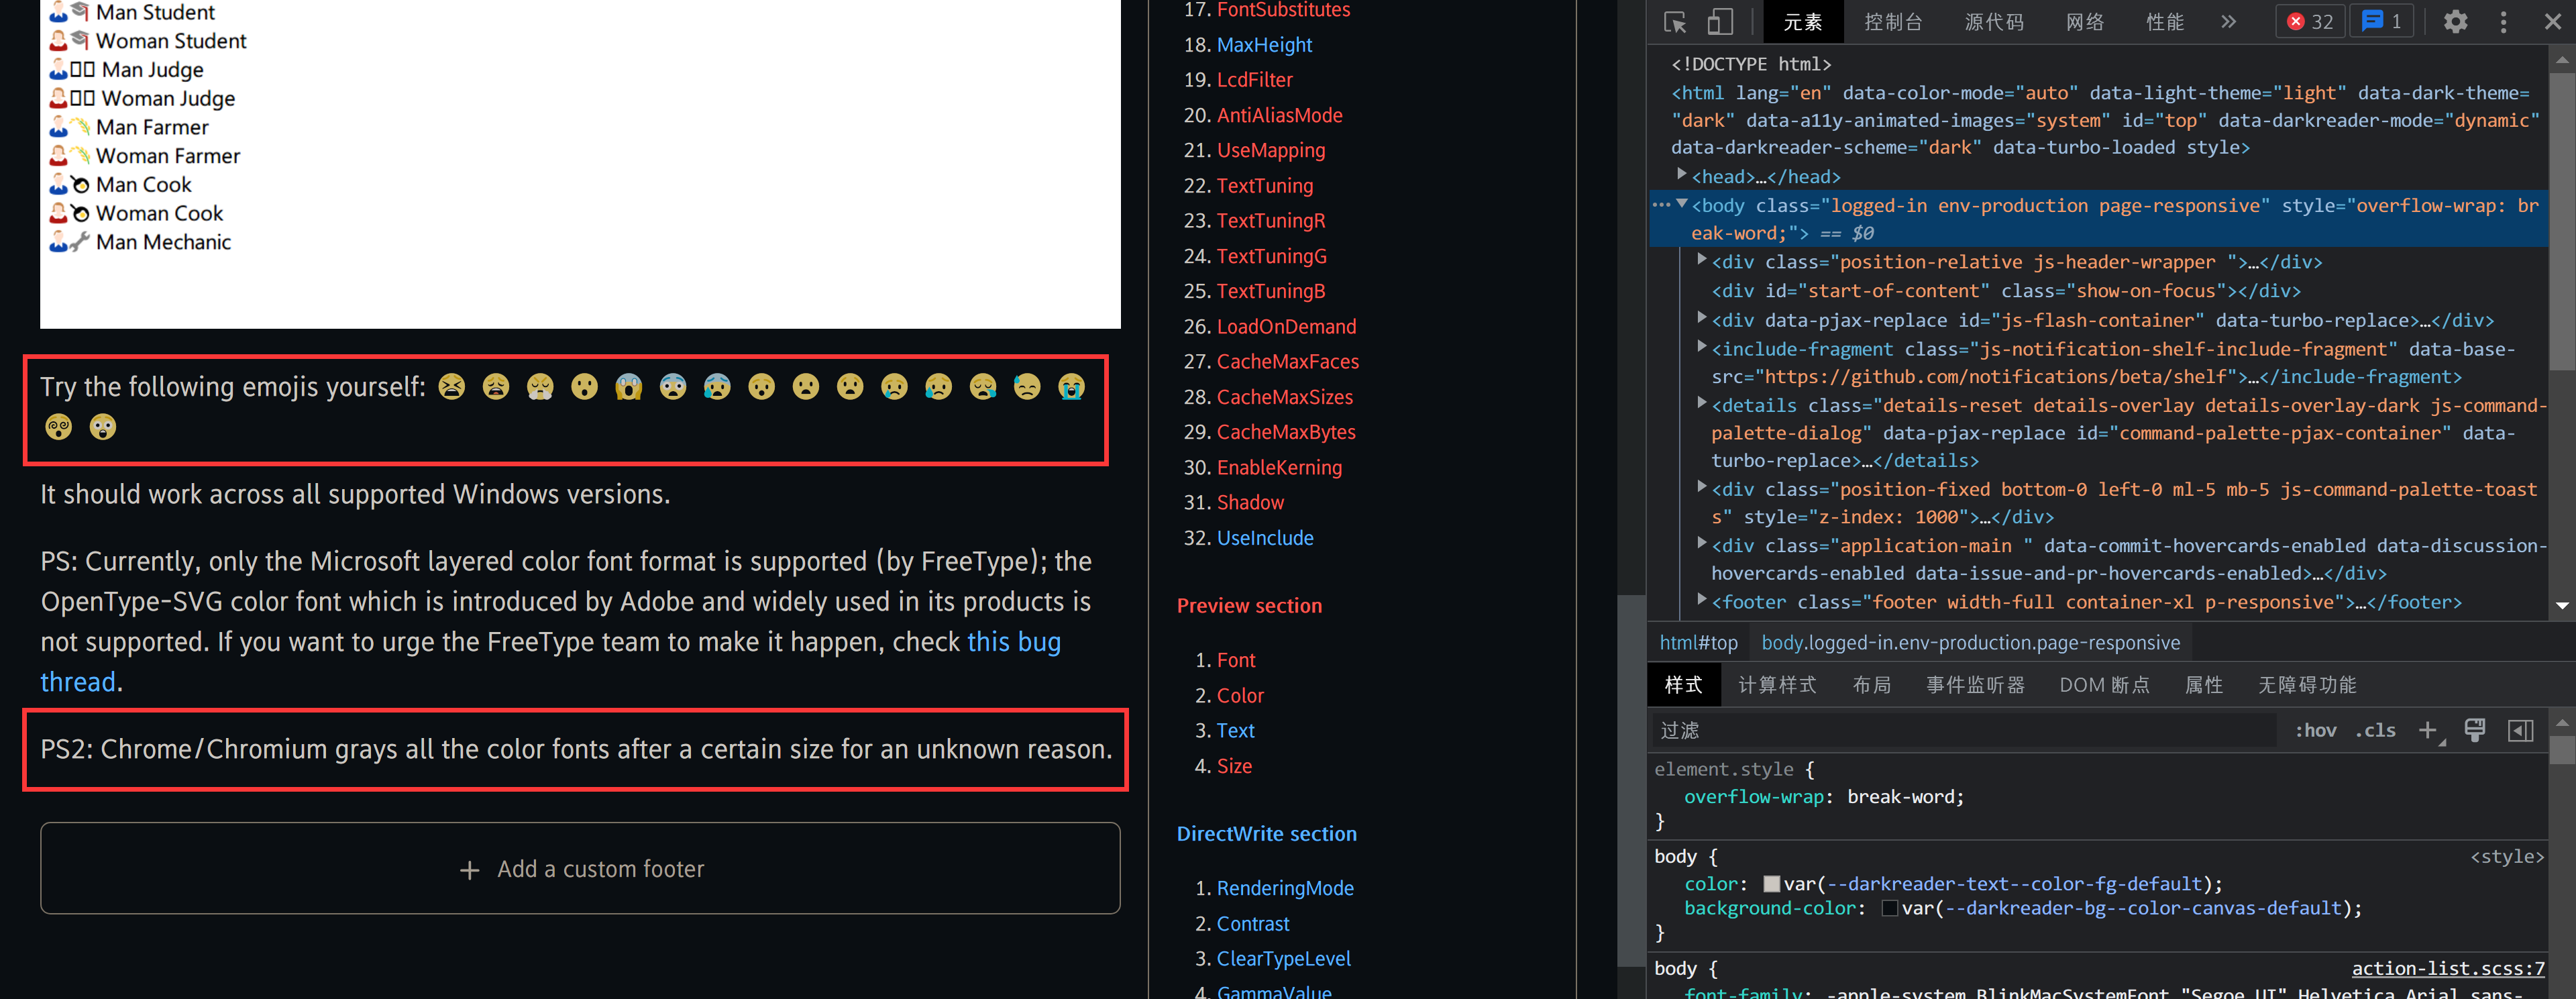Screen dimensions: 2576x999
Task: Select the start-of-content div node
Action: (2006, 291)
